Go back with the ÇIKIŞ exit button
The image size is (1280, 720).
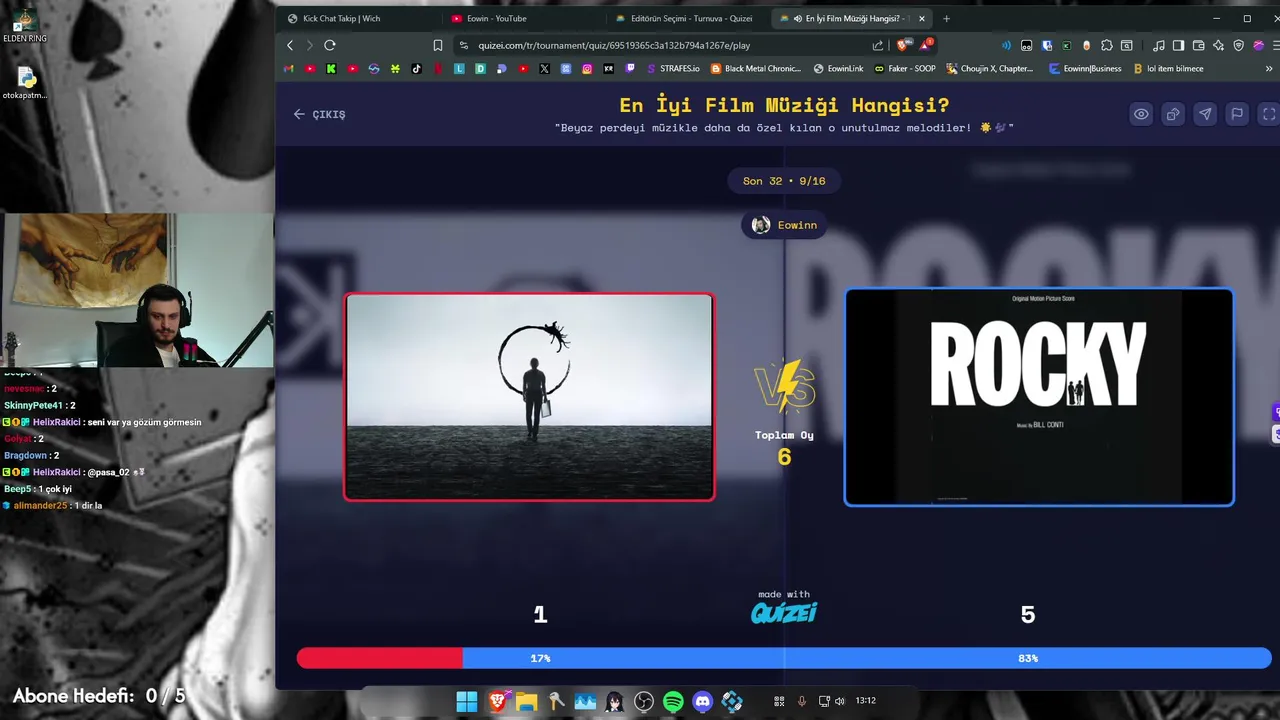pos(319,114)
